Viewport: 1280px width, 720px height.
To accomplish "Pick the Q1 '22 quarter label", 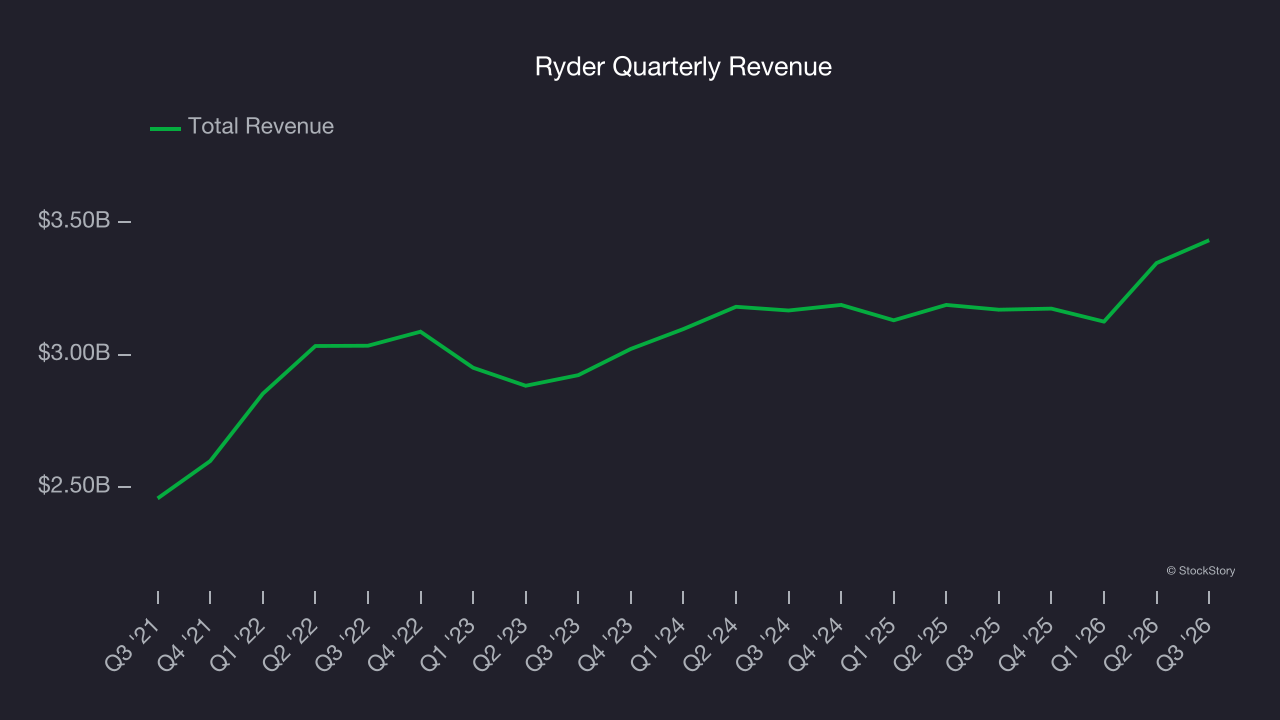I will 237,644.
